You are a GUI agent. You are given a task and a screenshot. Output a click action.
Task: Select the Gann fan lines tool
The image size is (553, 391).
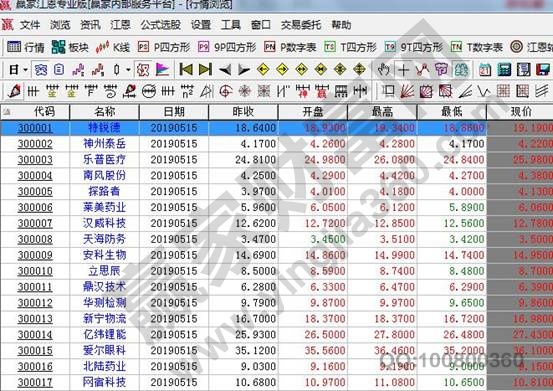click(407, 92)
